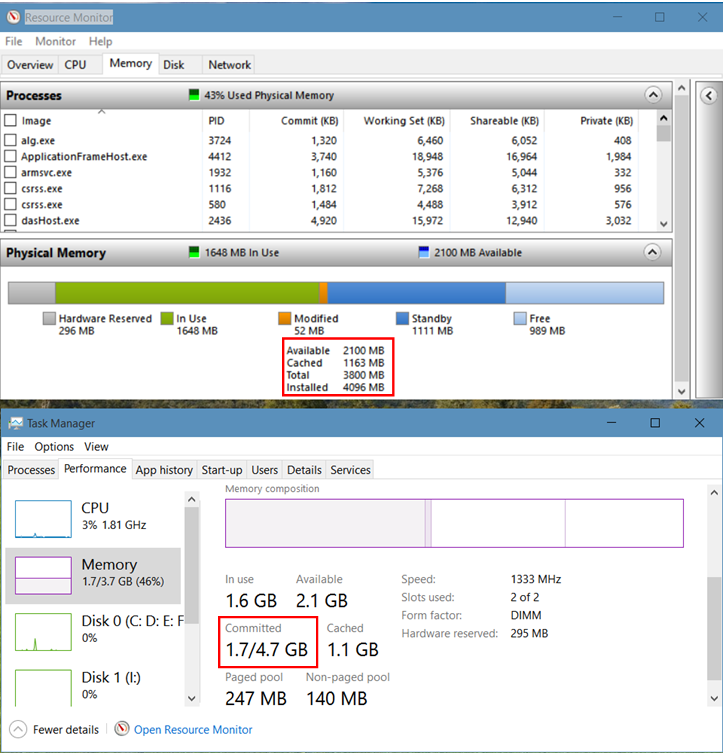This screenshot has width=726, height=753.
Task: Click the Task Manager title bar icon
Action: (15, 423)
